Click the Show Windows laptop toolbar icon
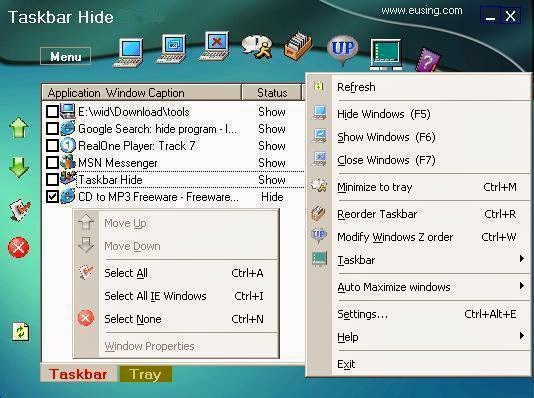Viewport: 534px width, 398px height. pyautogui.click(x=172, y=49)
